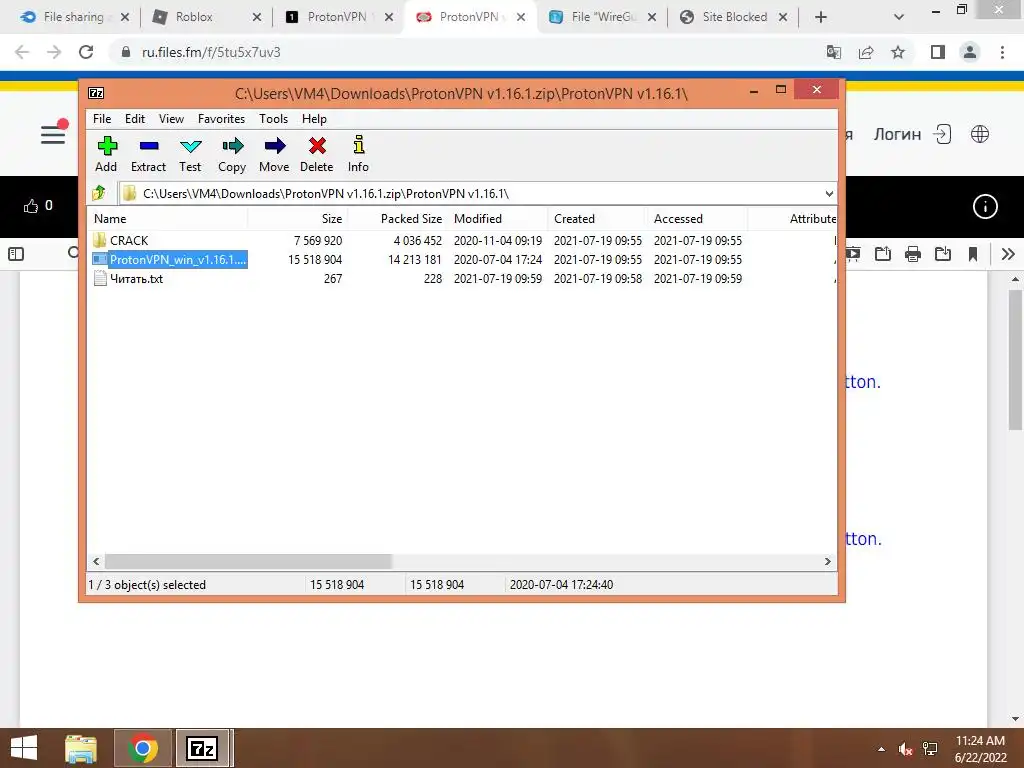Click the info circle icon on files.fm
Screen dimensions: 1024x768
point(985,206)
